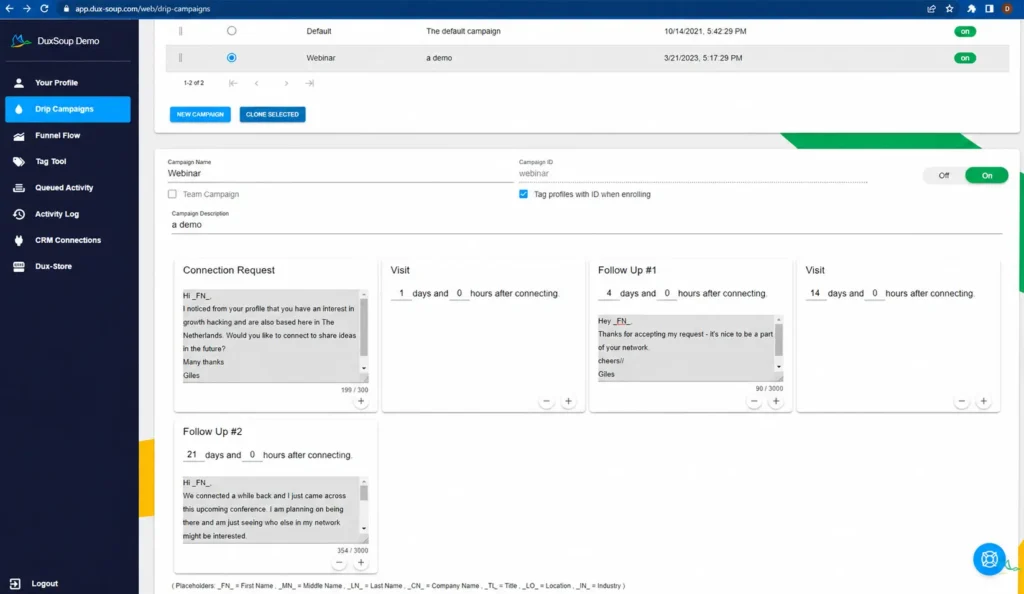Image resolution: width=1024 pixels, height=594 pixels.
Task: Add step after Follow Up #2
Action: [360, 562]
